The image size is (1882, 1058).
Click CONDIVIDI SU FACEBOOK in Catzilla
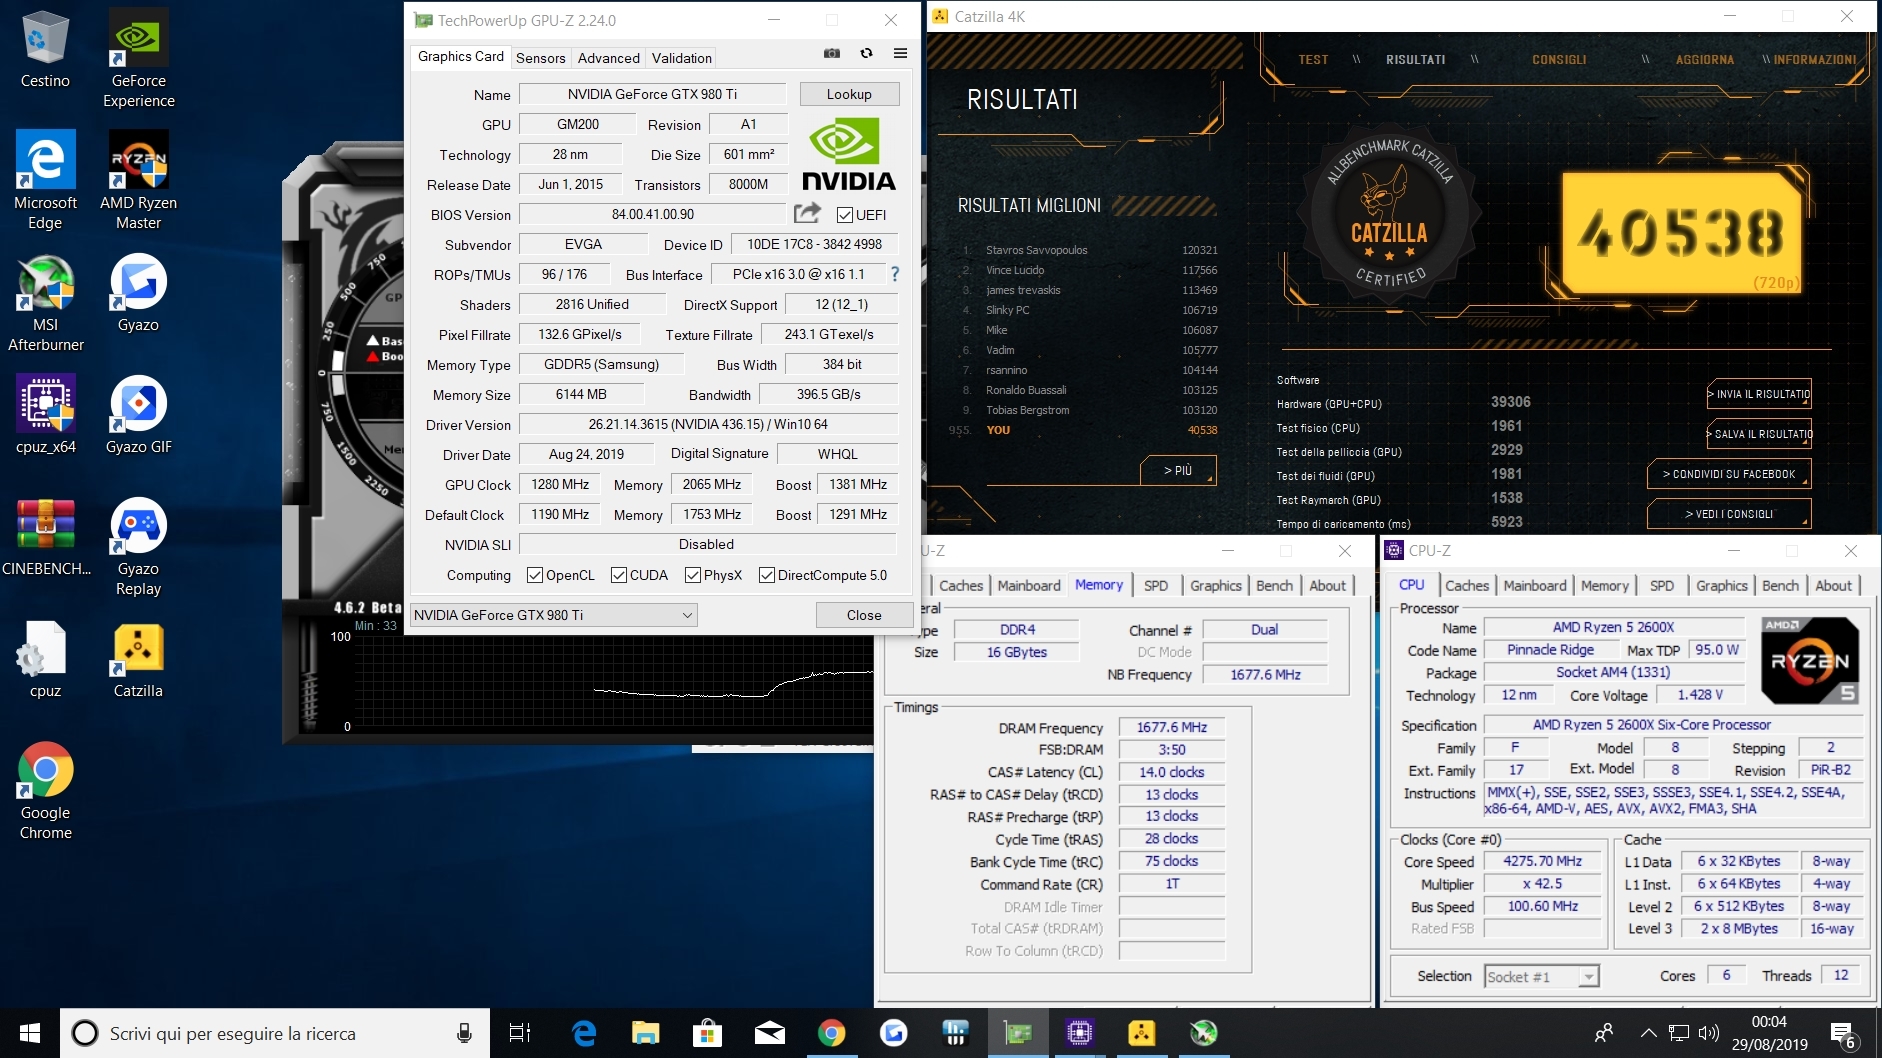(x=1729, y=474)
